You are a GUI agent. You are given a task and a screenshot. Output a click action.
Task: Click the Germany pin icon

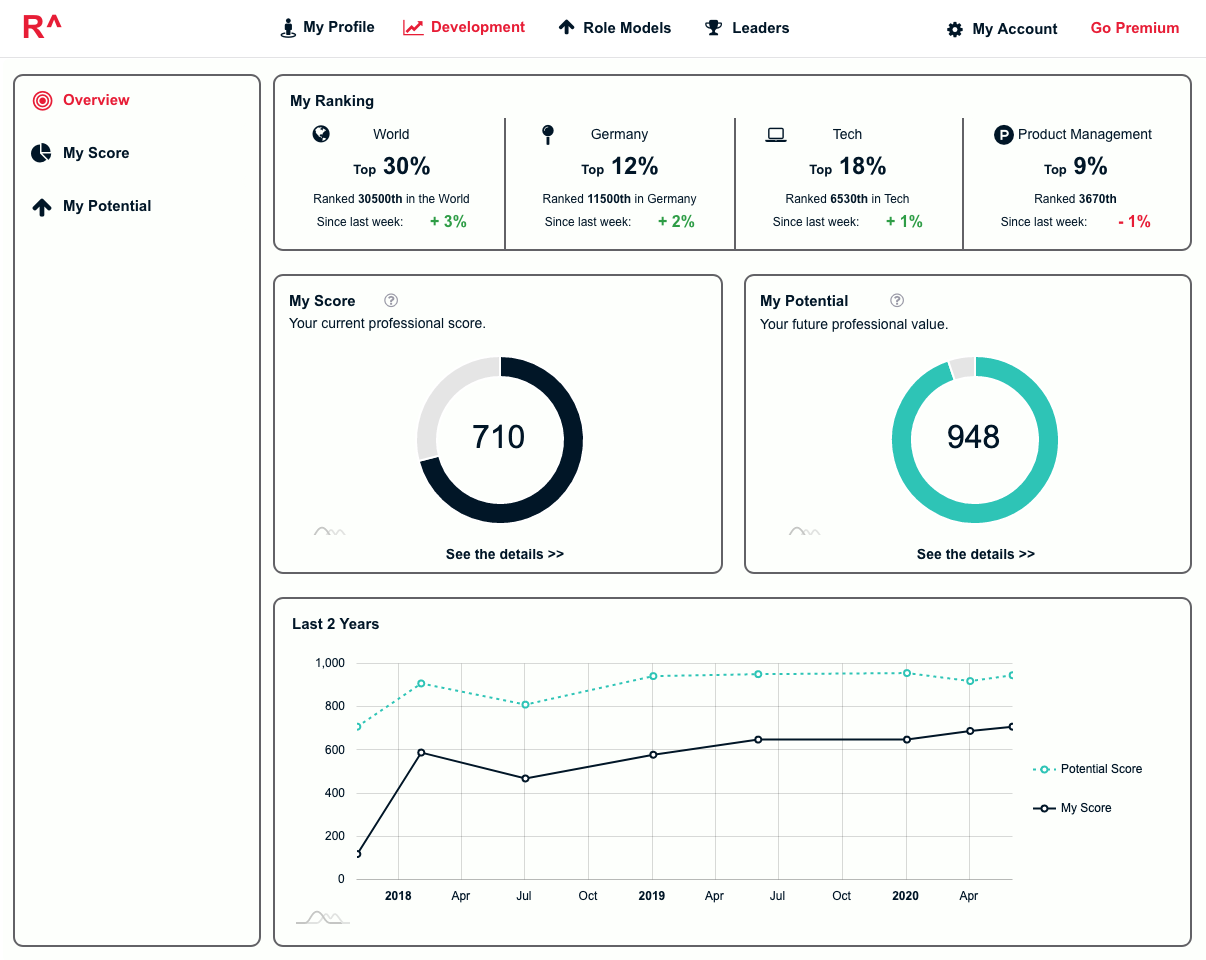point(547,135)
